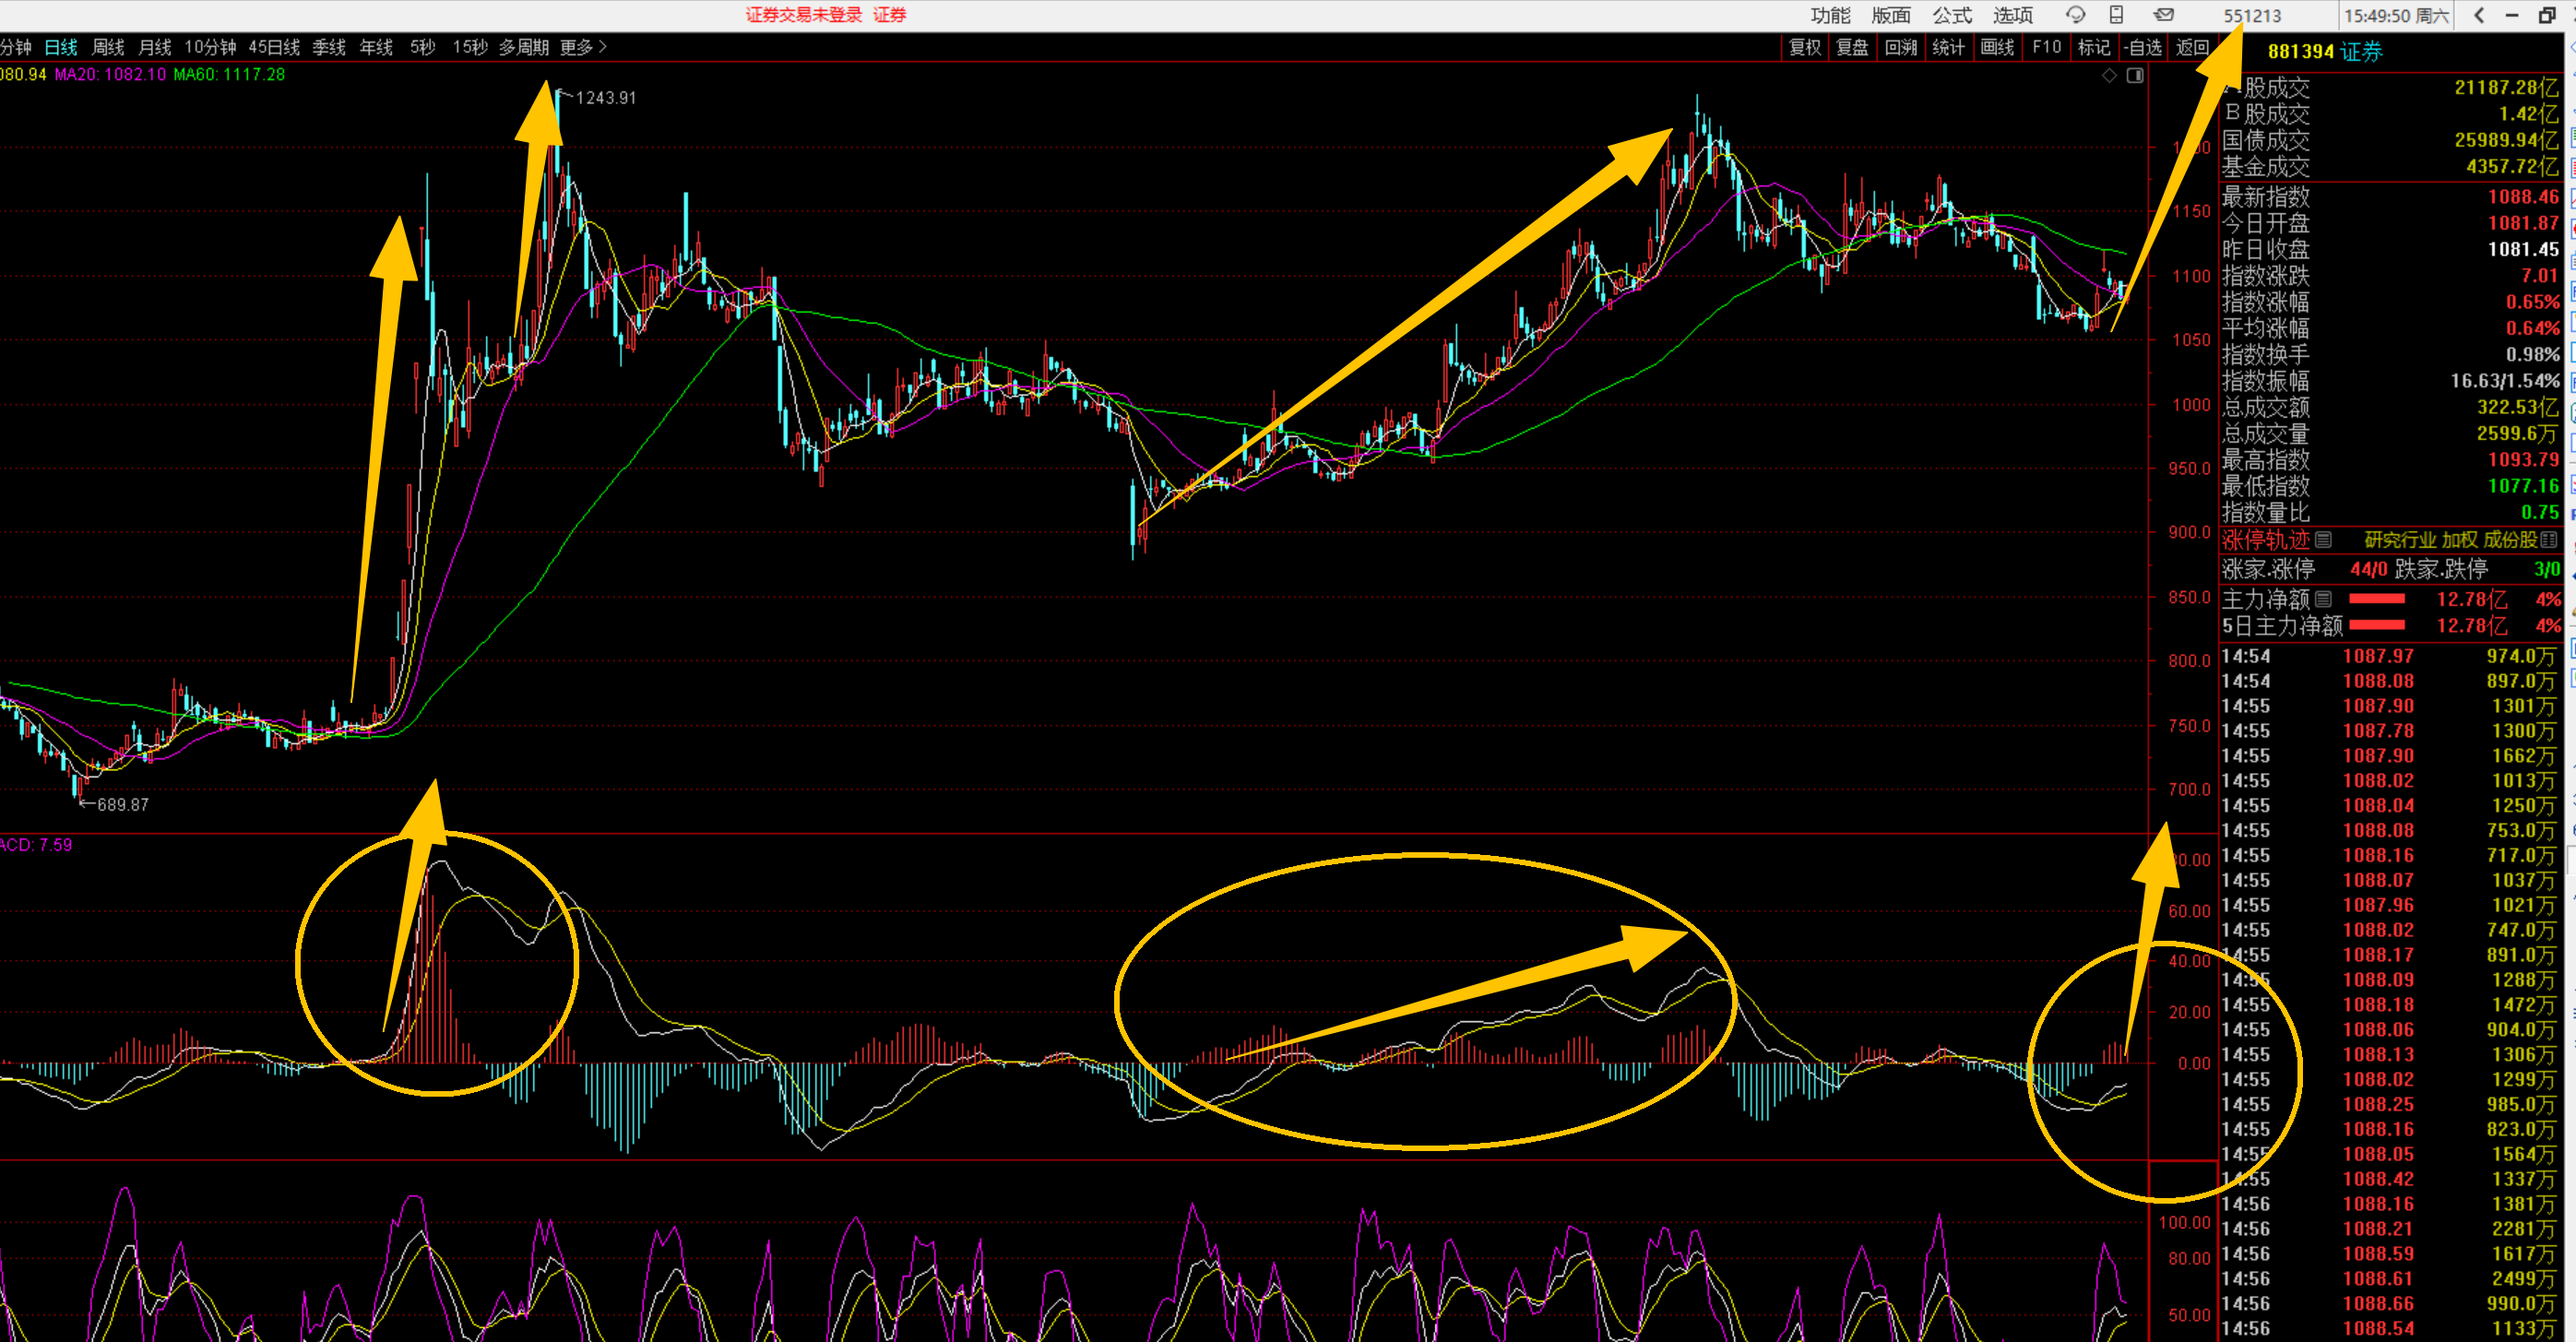Click the back arrow in title bar

click(x=2479, y=15)
